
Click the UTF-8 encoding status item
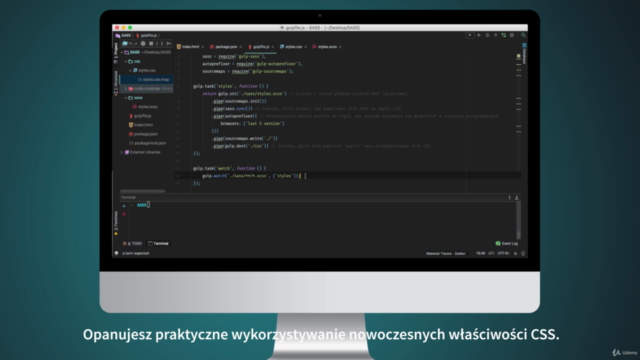tap(503, 253)
